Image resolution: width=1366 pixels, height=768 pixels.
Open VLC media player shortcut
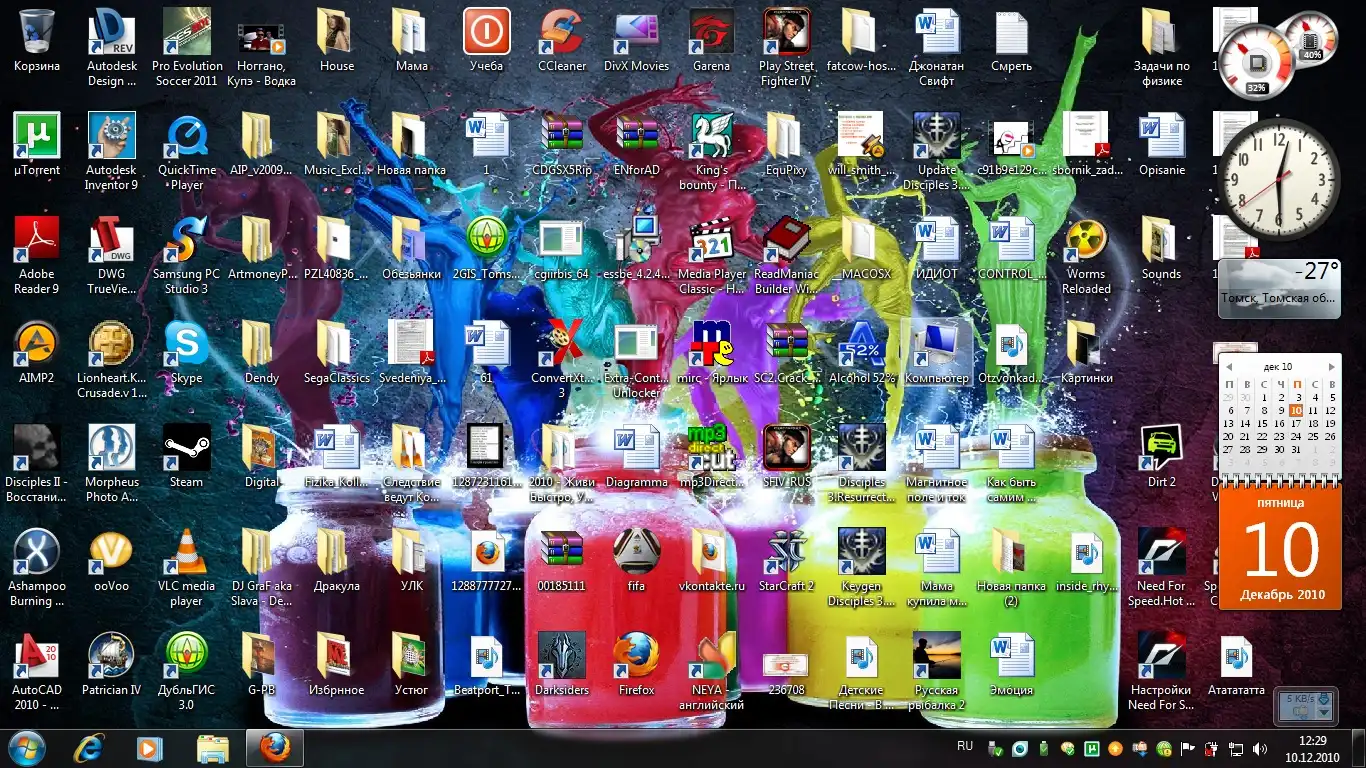click(x=186, y=553)
